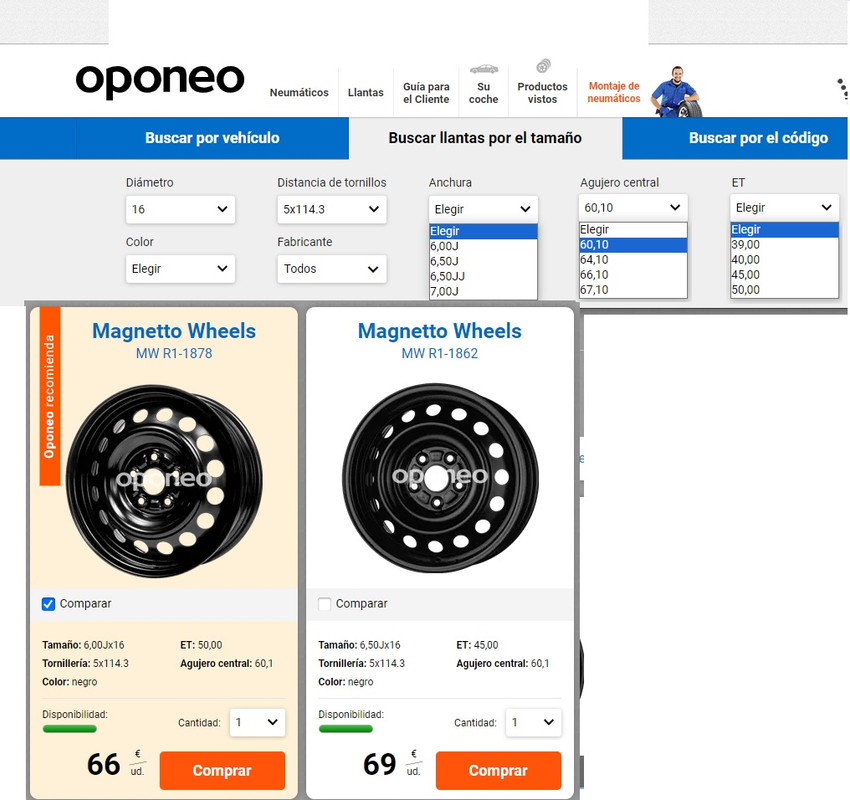Viewport: 850px width, 800px height.
Task: Select 7,00J in Anchura list
Action: 483,292
